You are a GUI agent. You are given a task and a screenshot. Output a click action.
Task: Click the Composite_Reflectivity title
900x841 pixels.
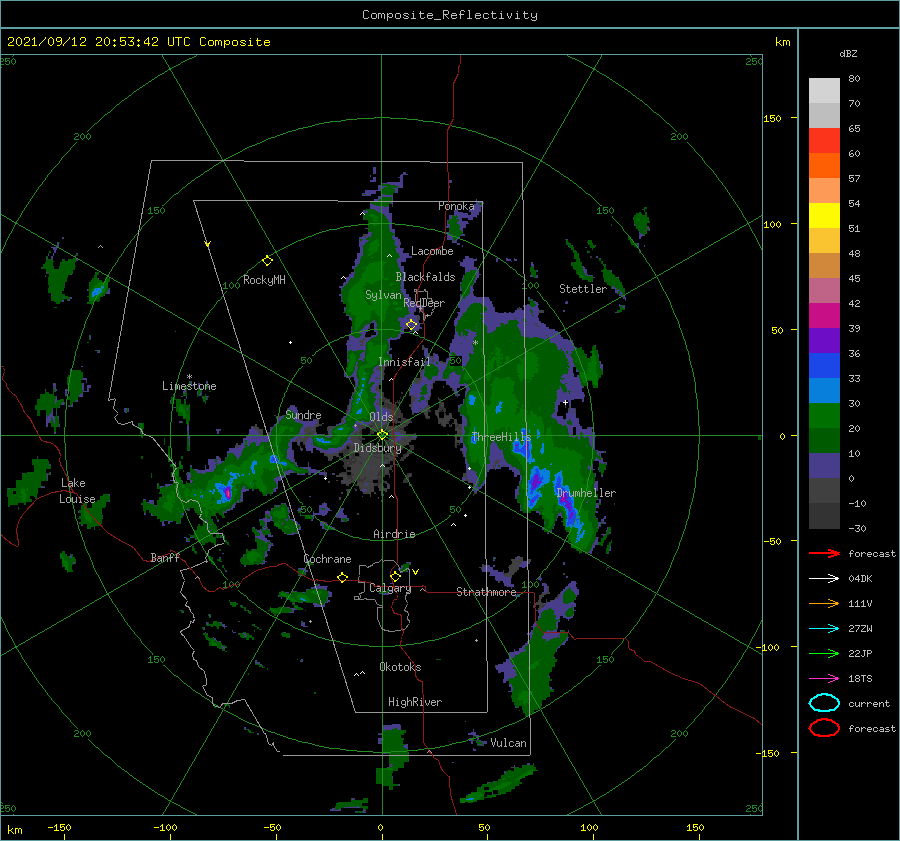[x=449, y=15]
